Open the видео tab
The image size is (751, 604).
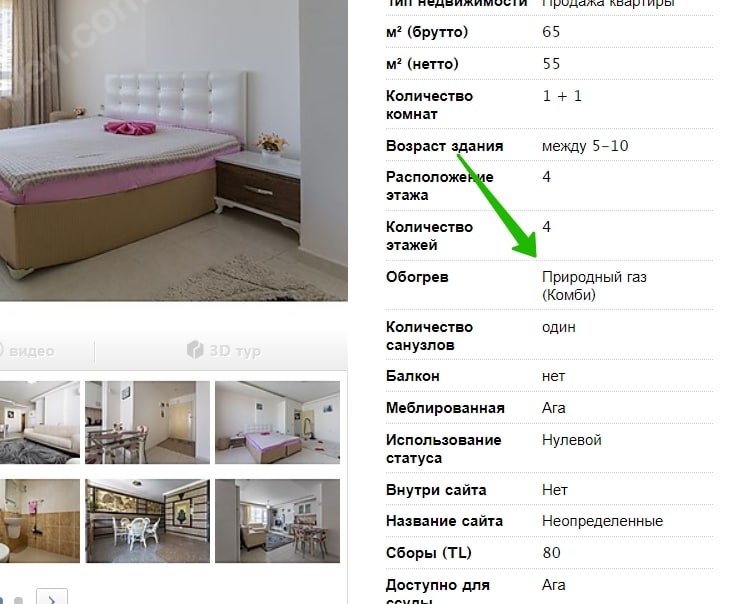31,351
